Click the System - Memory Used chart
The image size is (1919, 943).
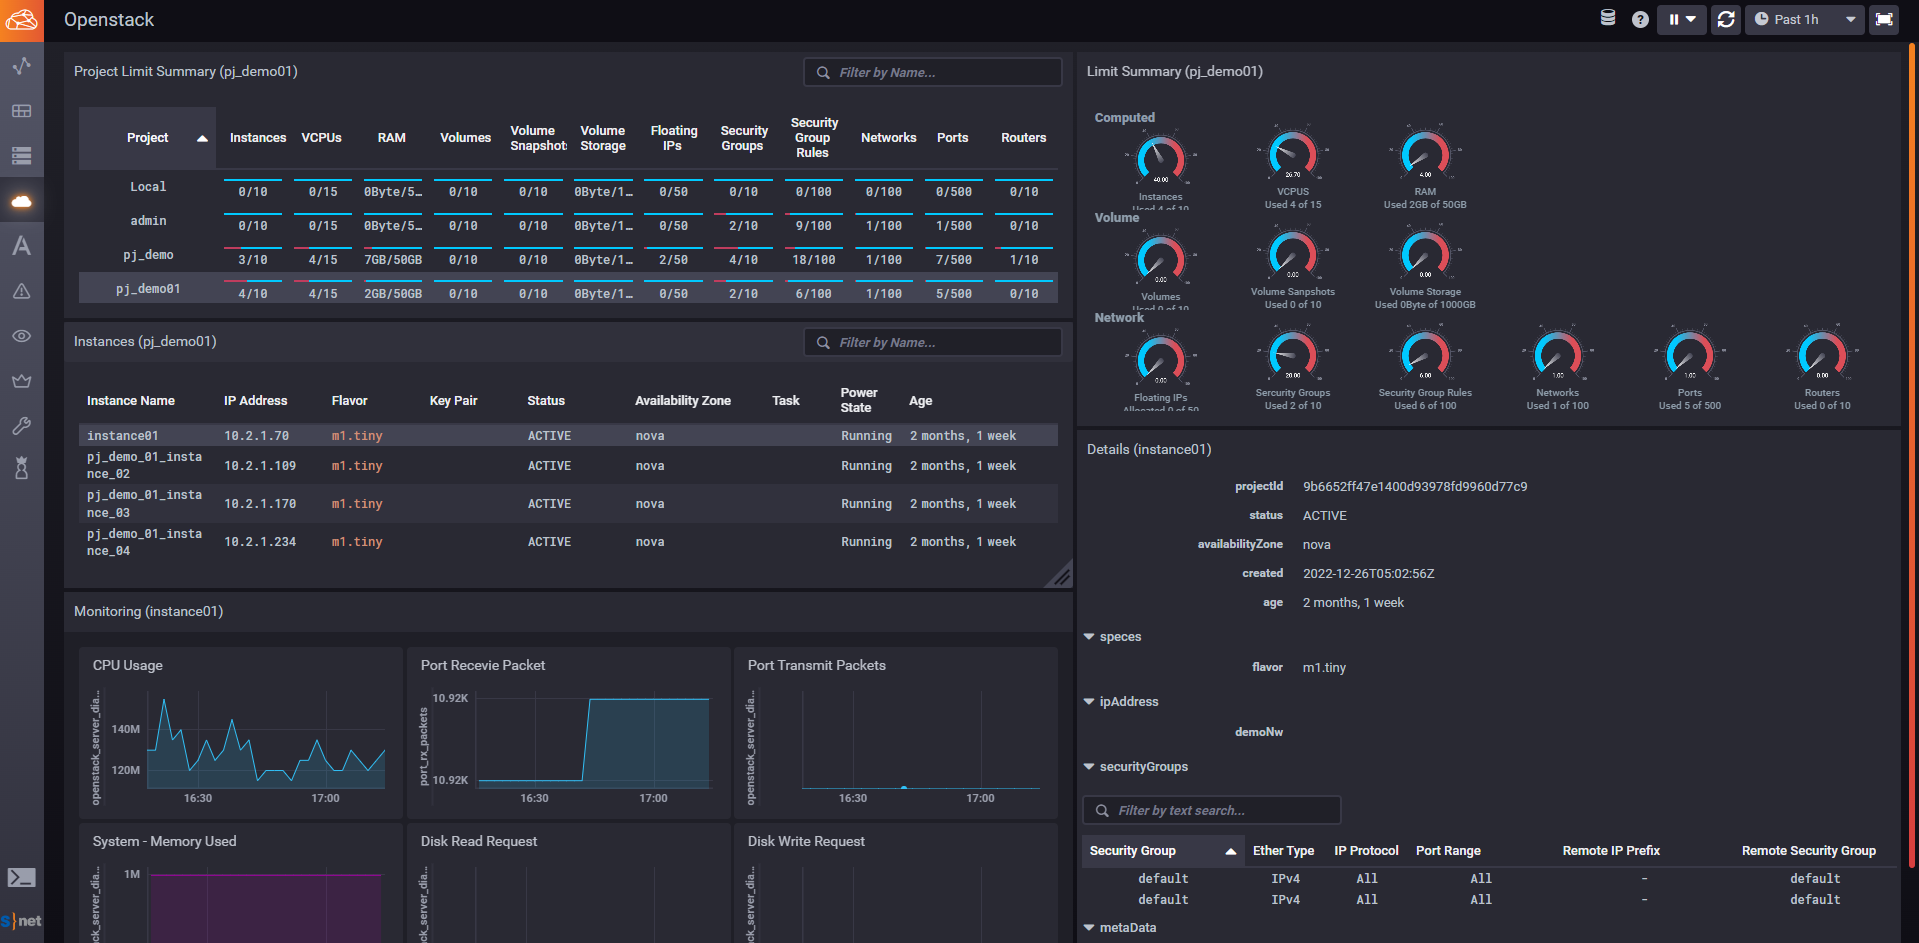pos(241,883)
